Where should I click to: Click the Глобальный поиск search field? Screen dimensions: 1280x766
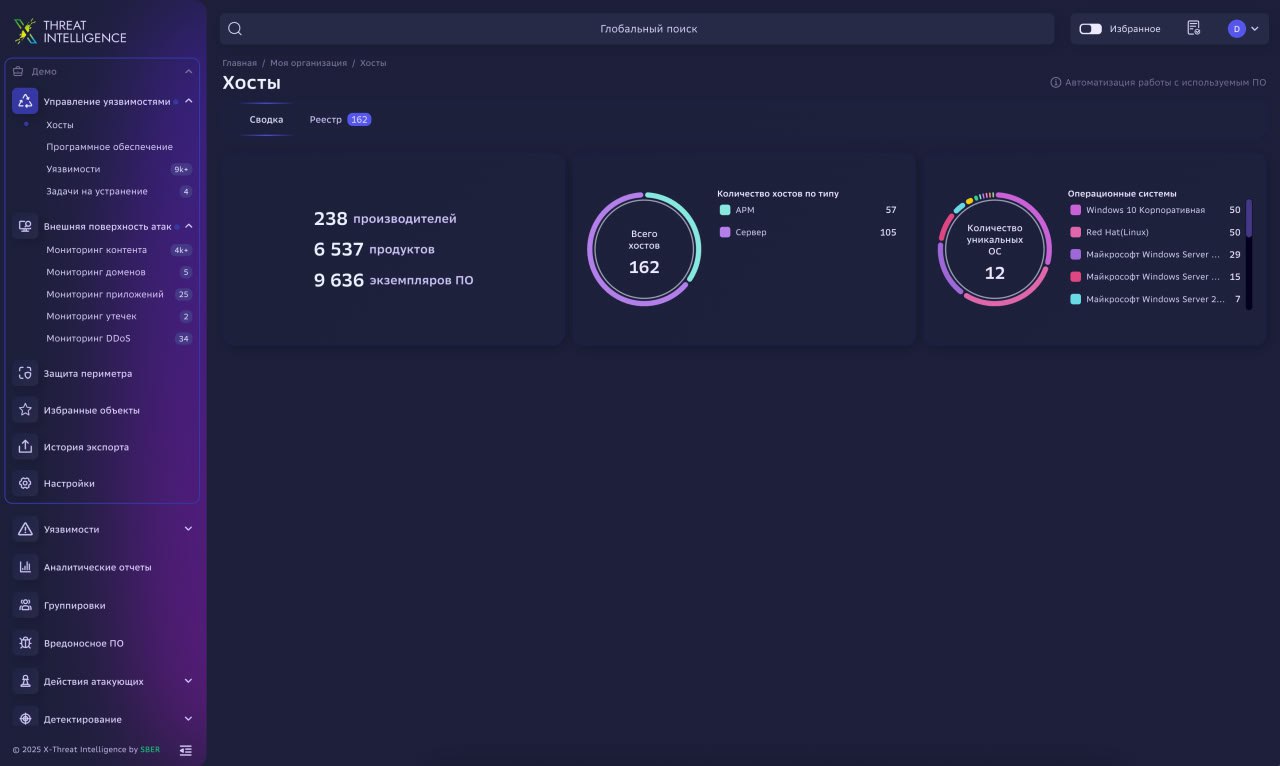(x=648, y=29)
